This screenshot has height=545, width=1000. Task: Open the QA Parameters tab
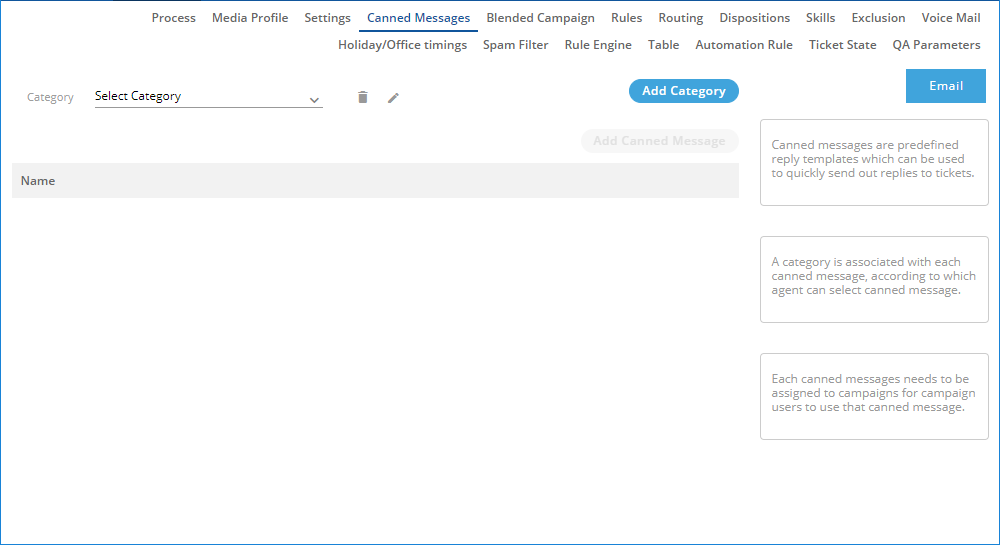click(936, 45)
